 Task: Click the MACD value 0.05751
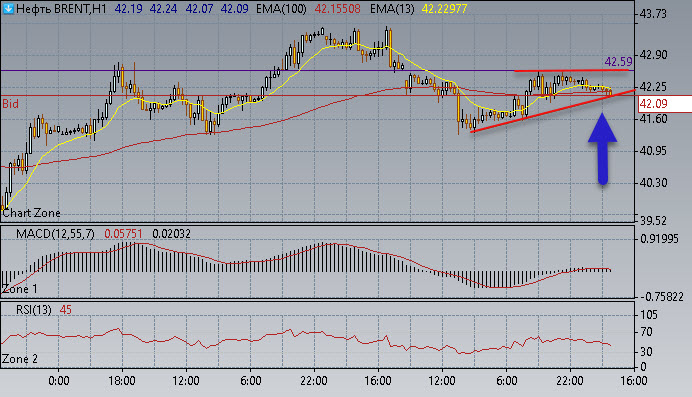pos(124,234)
